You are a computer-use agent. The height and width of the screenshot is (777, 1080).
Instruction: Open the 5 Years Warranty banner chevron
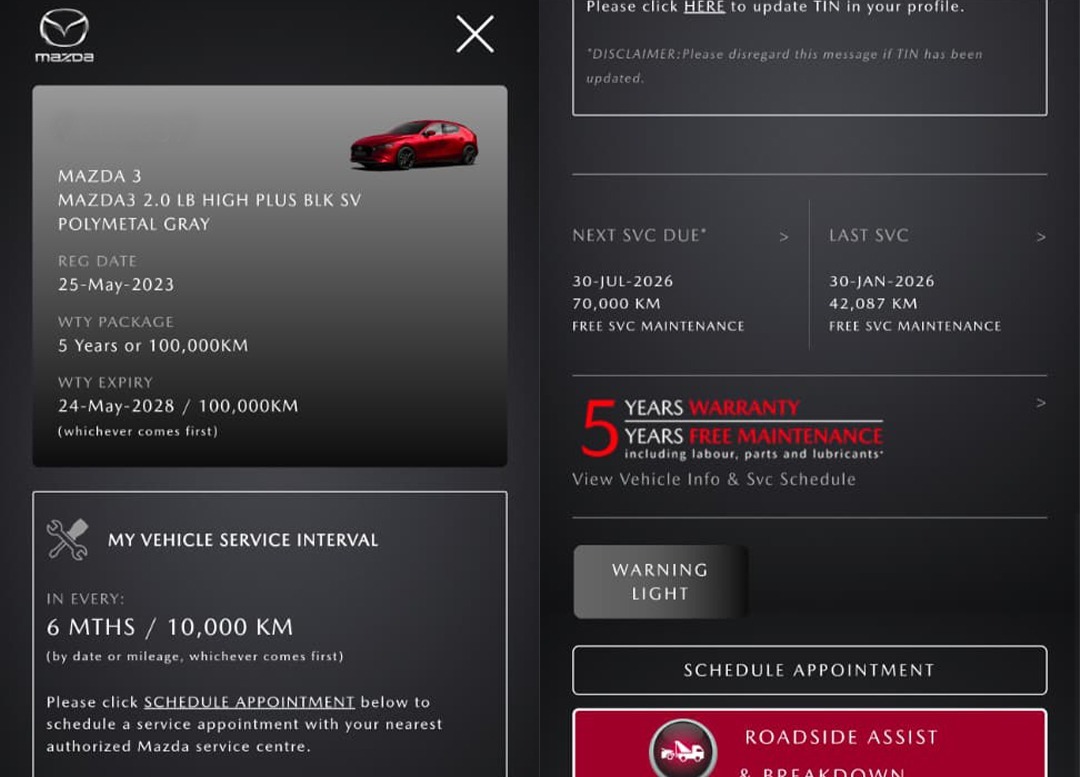1041,403
